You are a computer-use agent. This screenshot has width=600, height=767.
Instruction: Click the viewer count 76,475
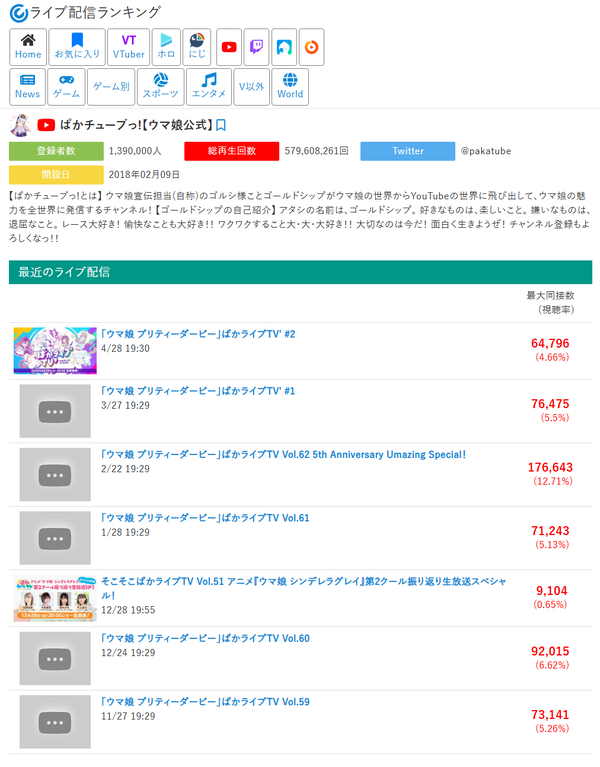click(x=550, y=404)
